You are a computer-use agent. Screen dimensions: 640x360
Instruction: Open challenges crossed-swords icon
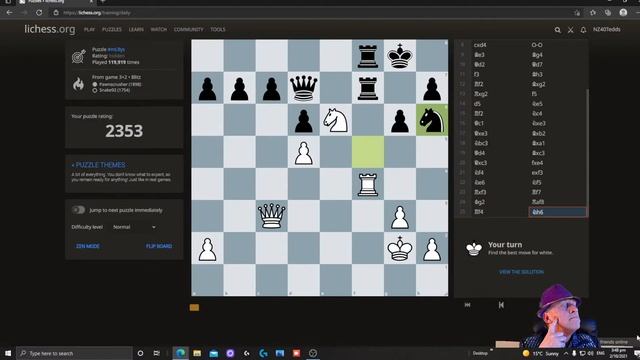tap(571, 30)
